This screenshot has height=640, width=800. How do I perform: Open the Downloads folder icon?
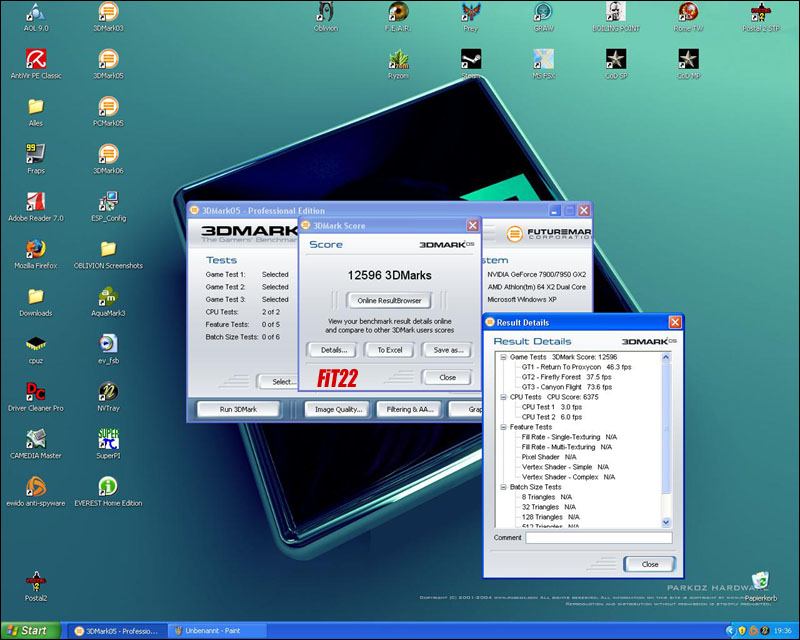[36, 302]
